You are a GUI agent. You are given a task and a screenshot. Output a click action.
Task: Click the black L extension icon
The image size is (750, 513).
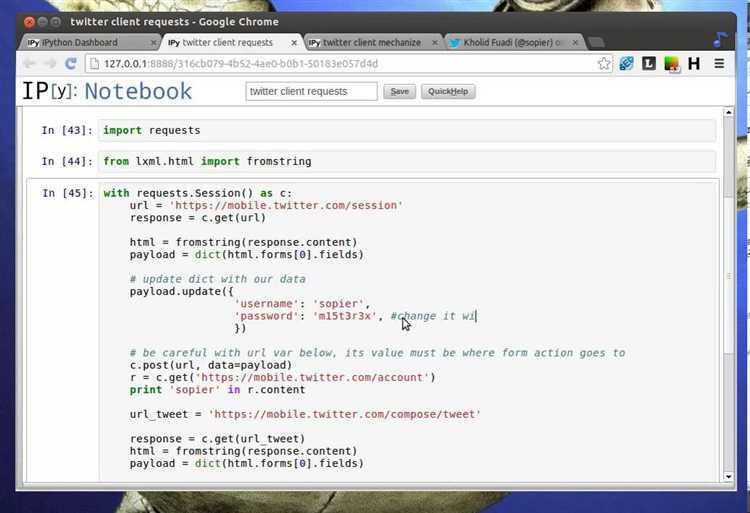(649, 64)
